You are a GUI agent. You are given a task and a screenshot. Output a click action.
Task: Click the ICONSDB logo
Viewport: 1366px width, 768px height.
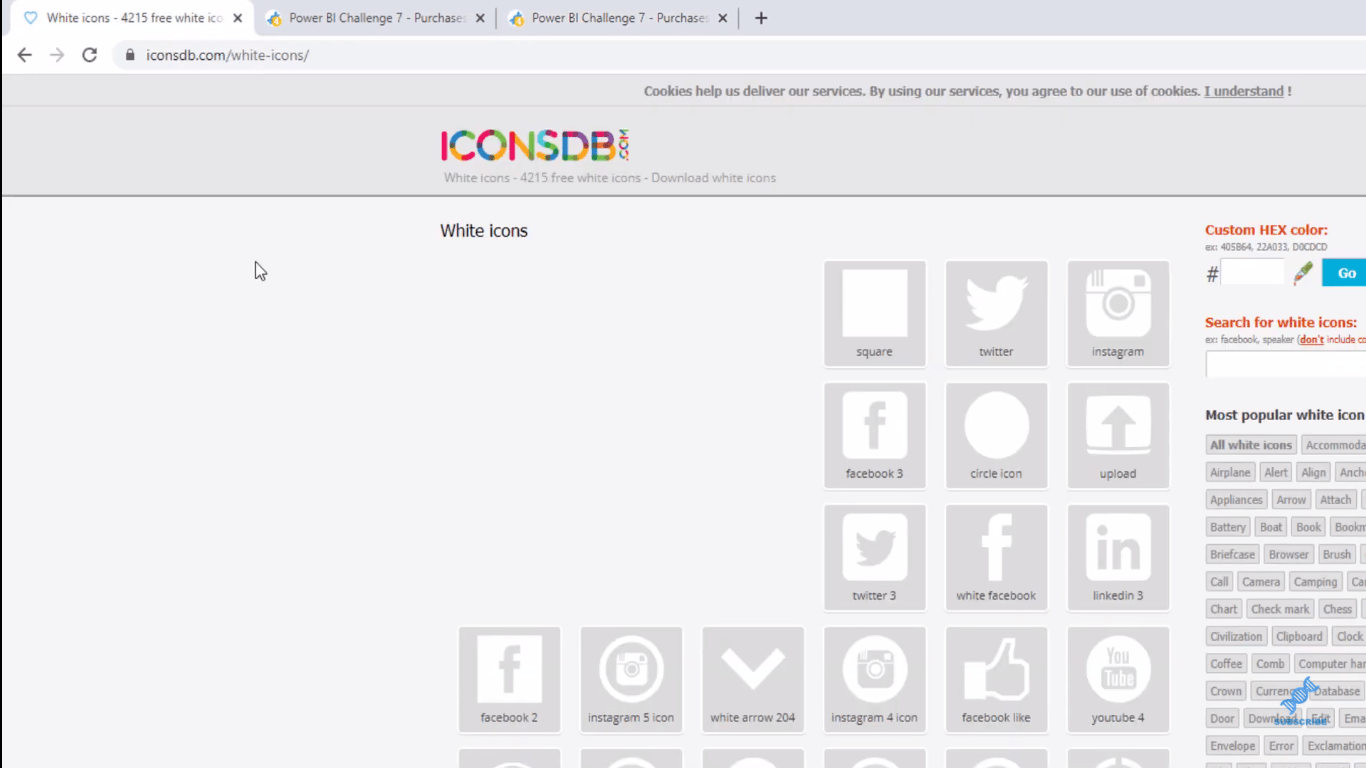tap(535, 146)
